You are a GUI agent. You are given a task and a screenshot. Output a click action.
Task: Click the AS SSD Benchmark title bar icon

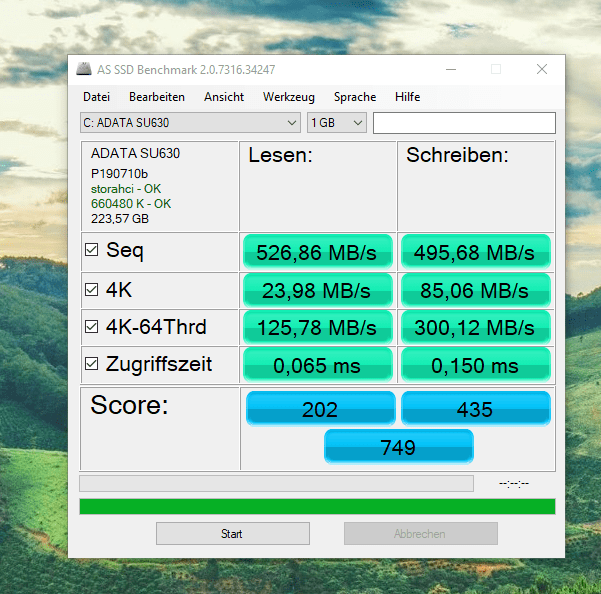84,69
